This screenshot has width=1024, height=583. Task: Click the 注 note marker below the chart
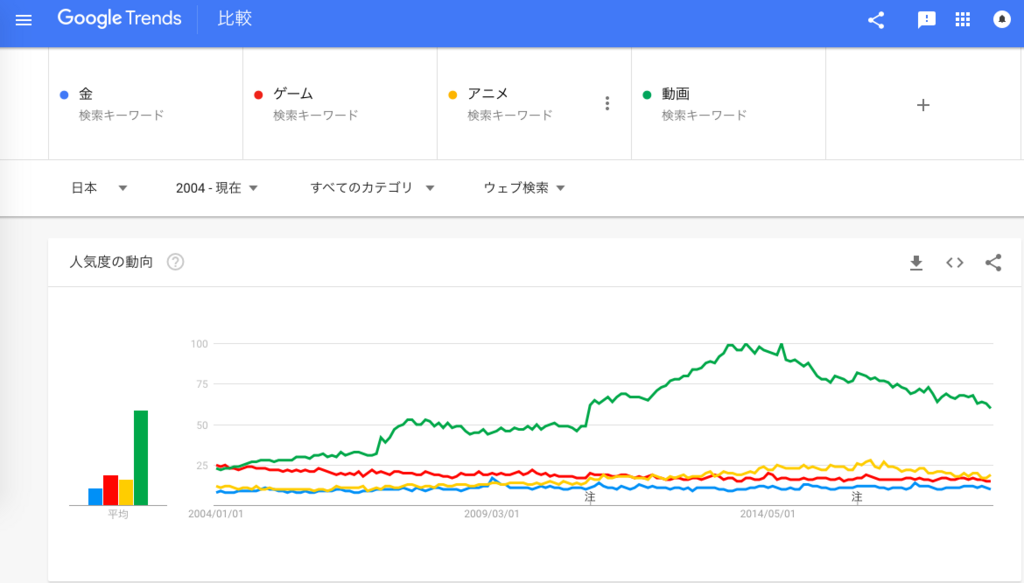coord(590,495)
